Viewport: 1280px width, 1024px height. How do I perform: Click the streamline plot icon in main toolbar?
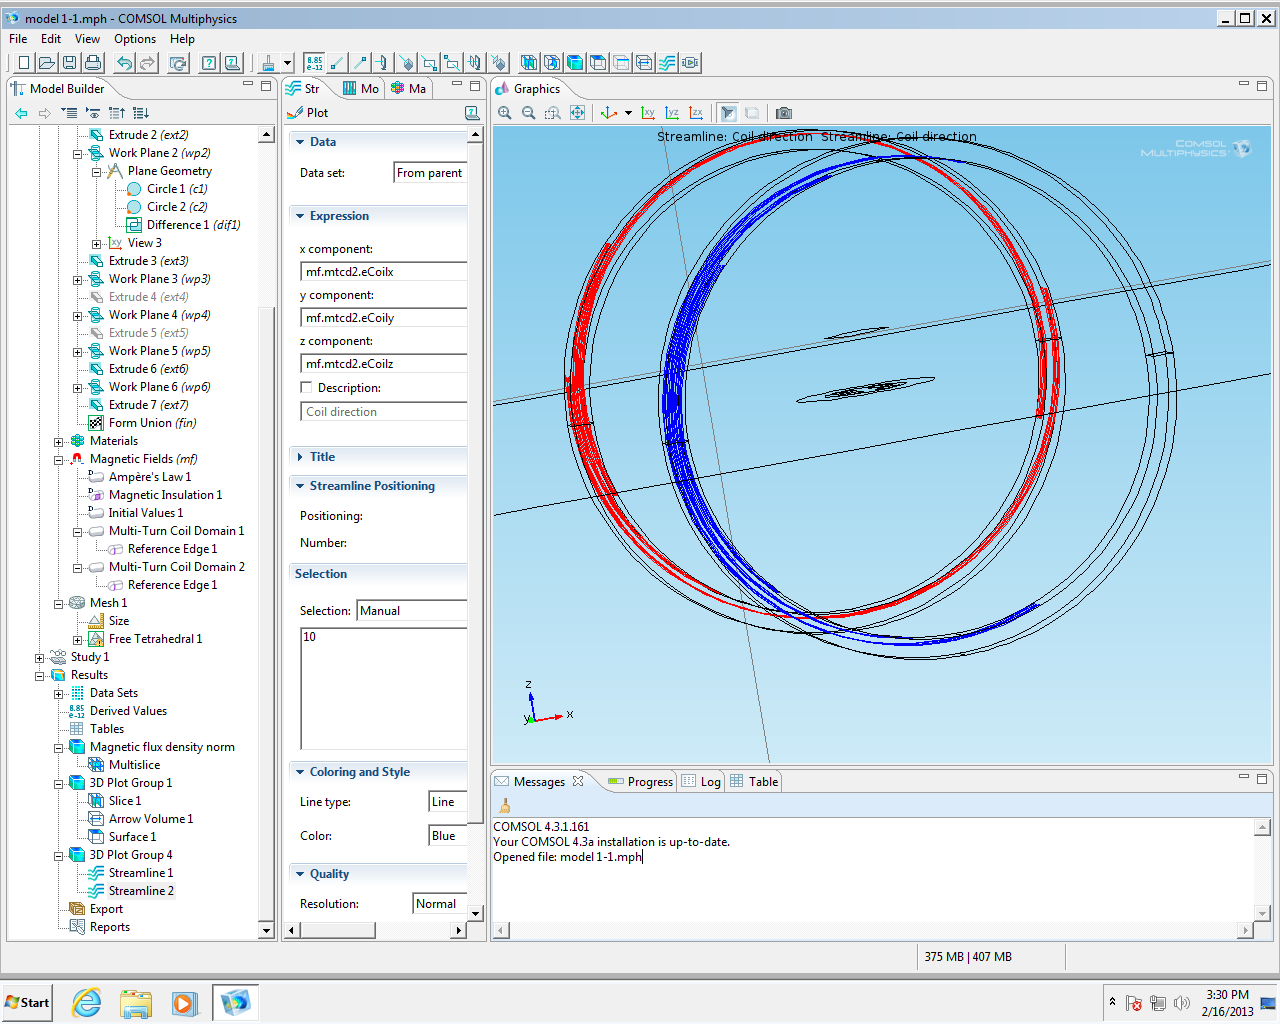(667, 63)
